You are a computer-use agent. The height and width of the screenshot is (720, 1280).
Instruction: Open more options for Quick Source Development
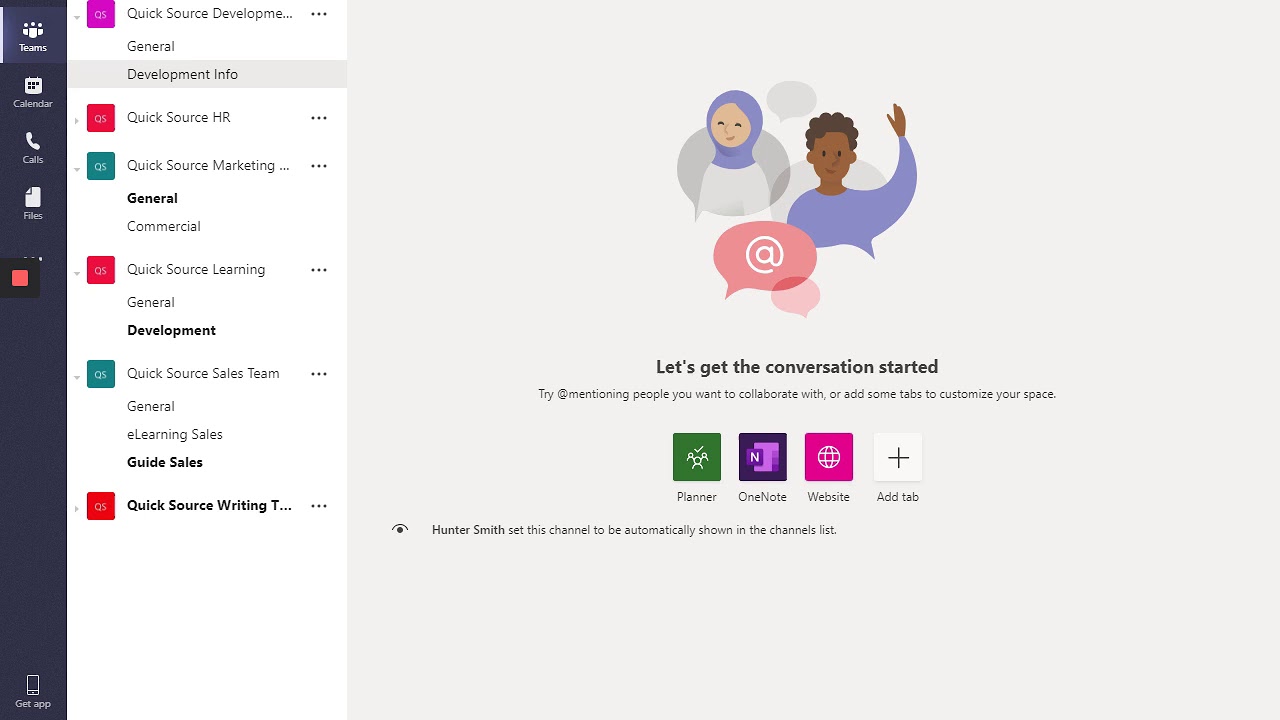(319, 14)
